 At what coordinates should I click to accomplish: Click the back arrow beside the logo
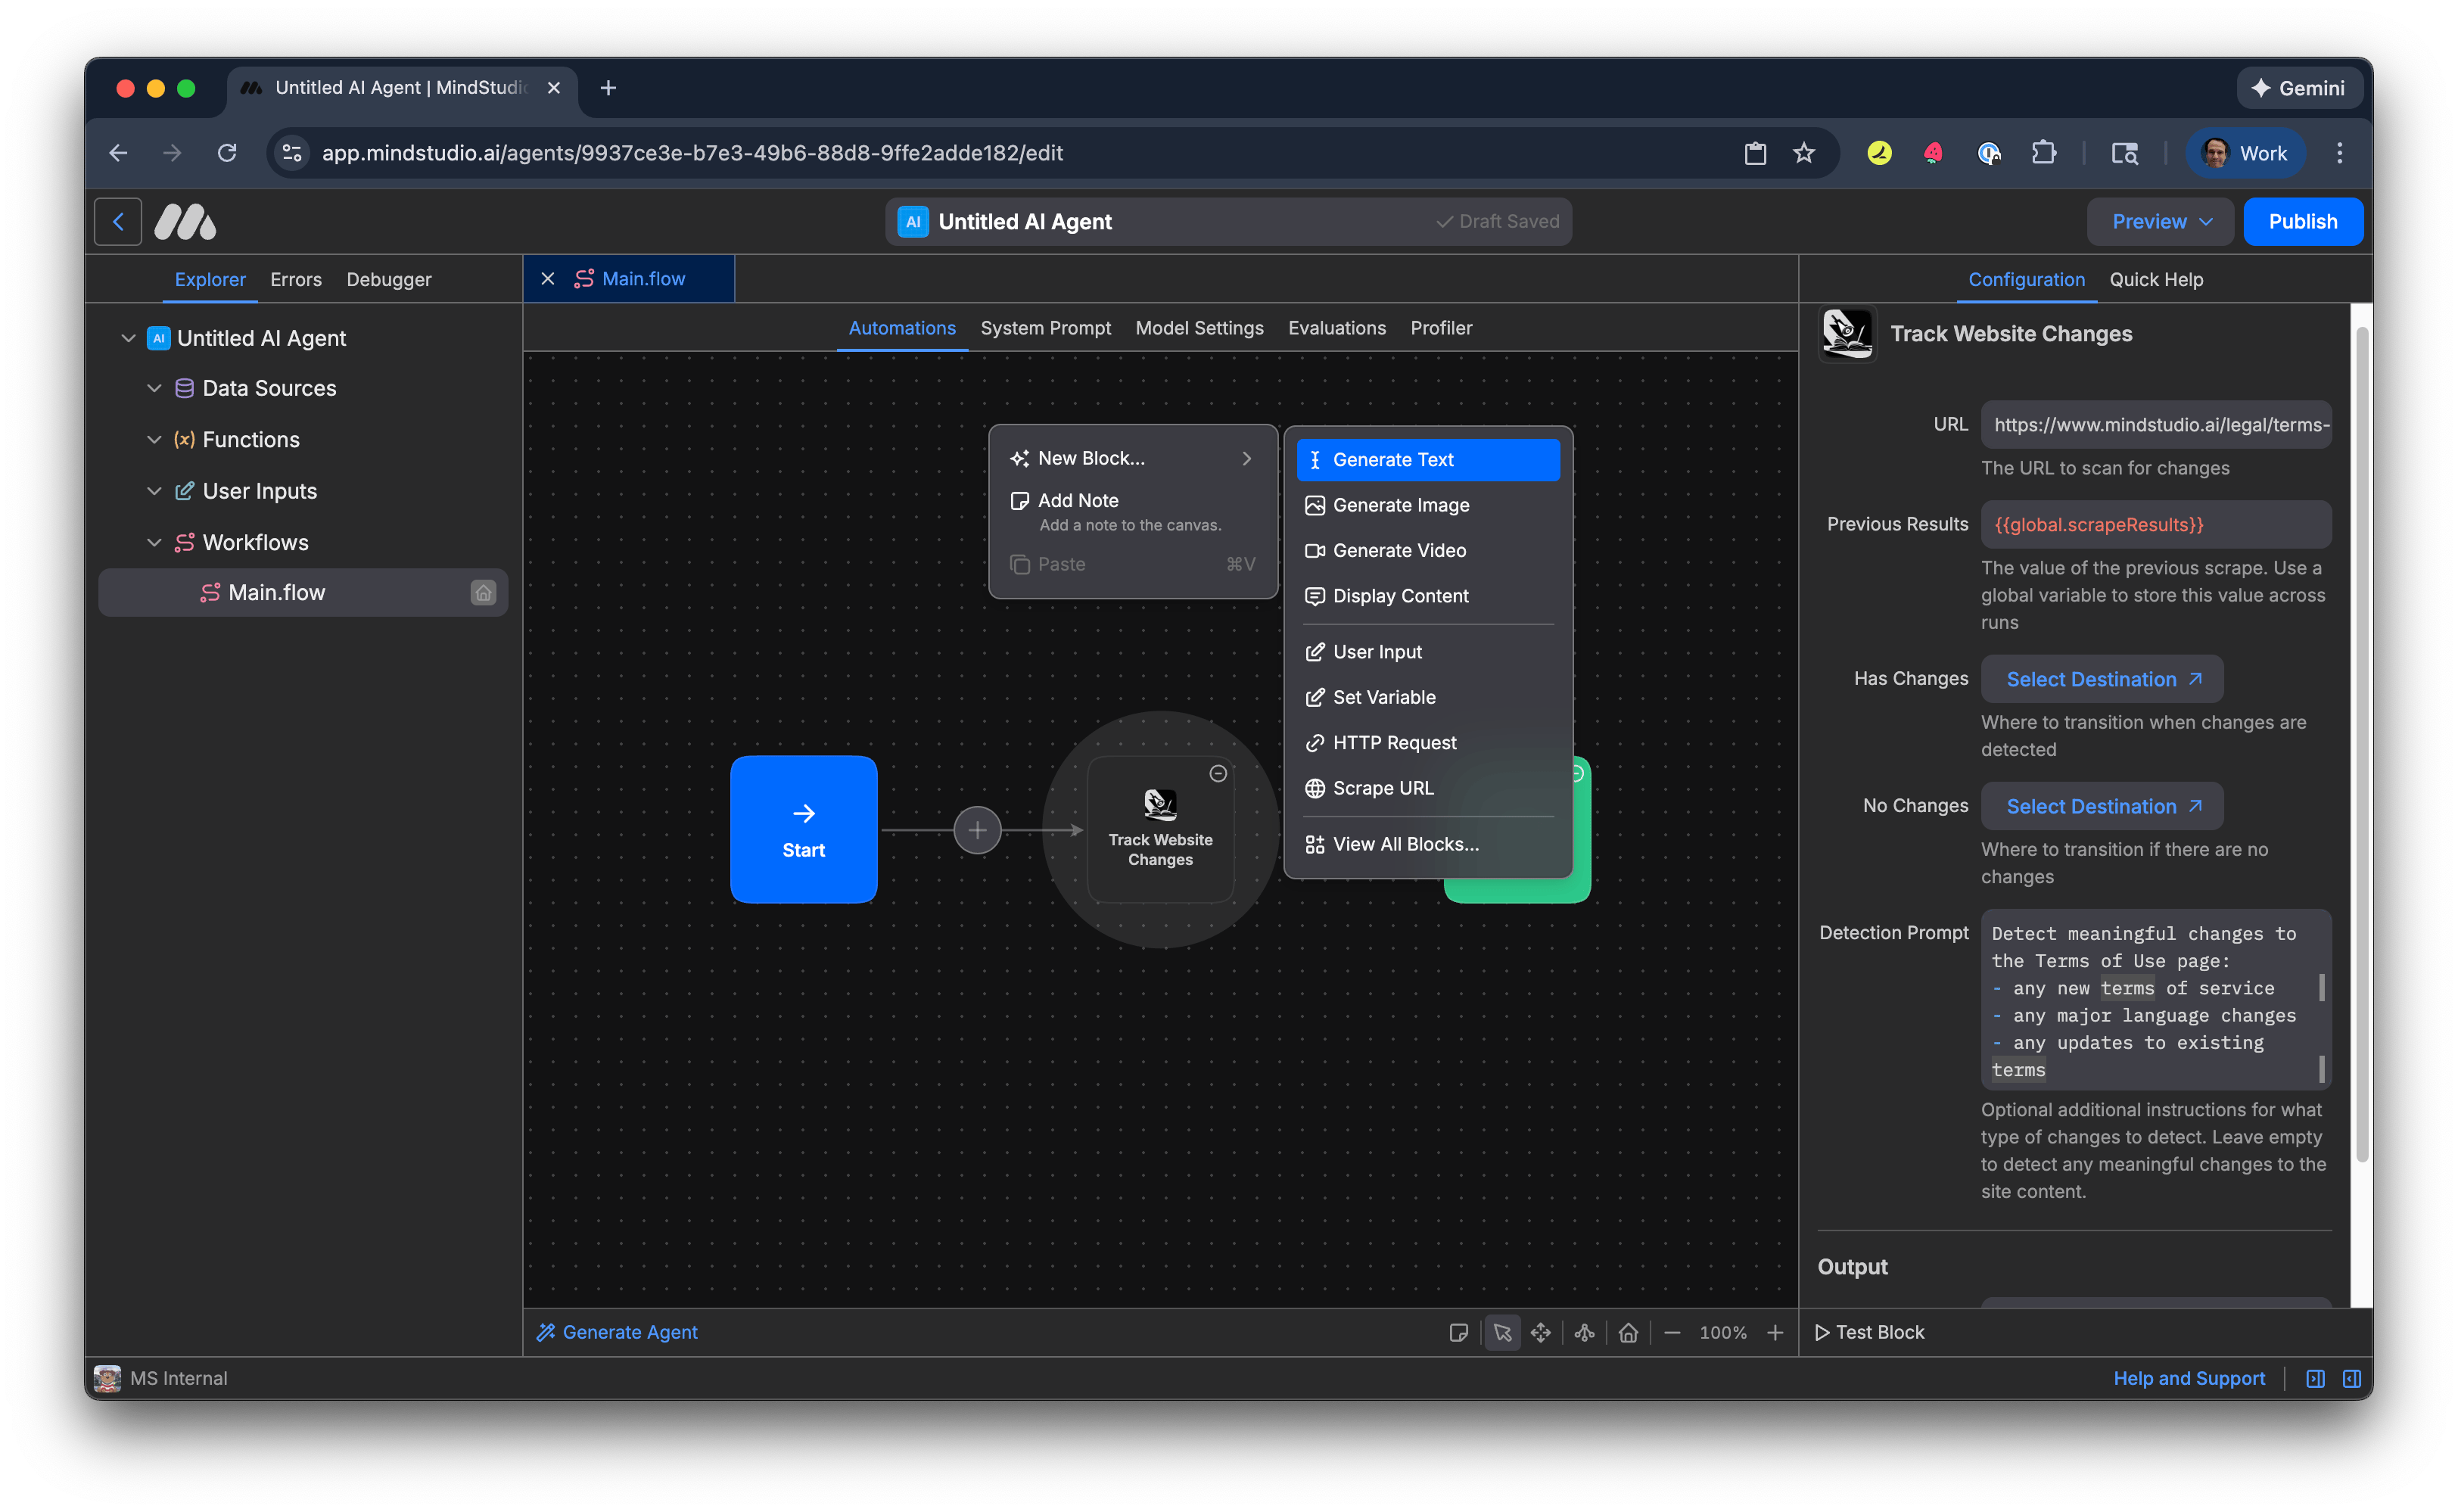click(x=117, y=221)
